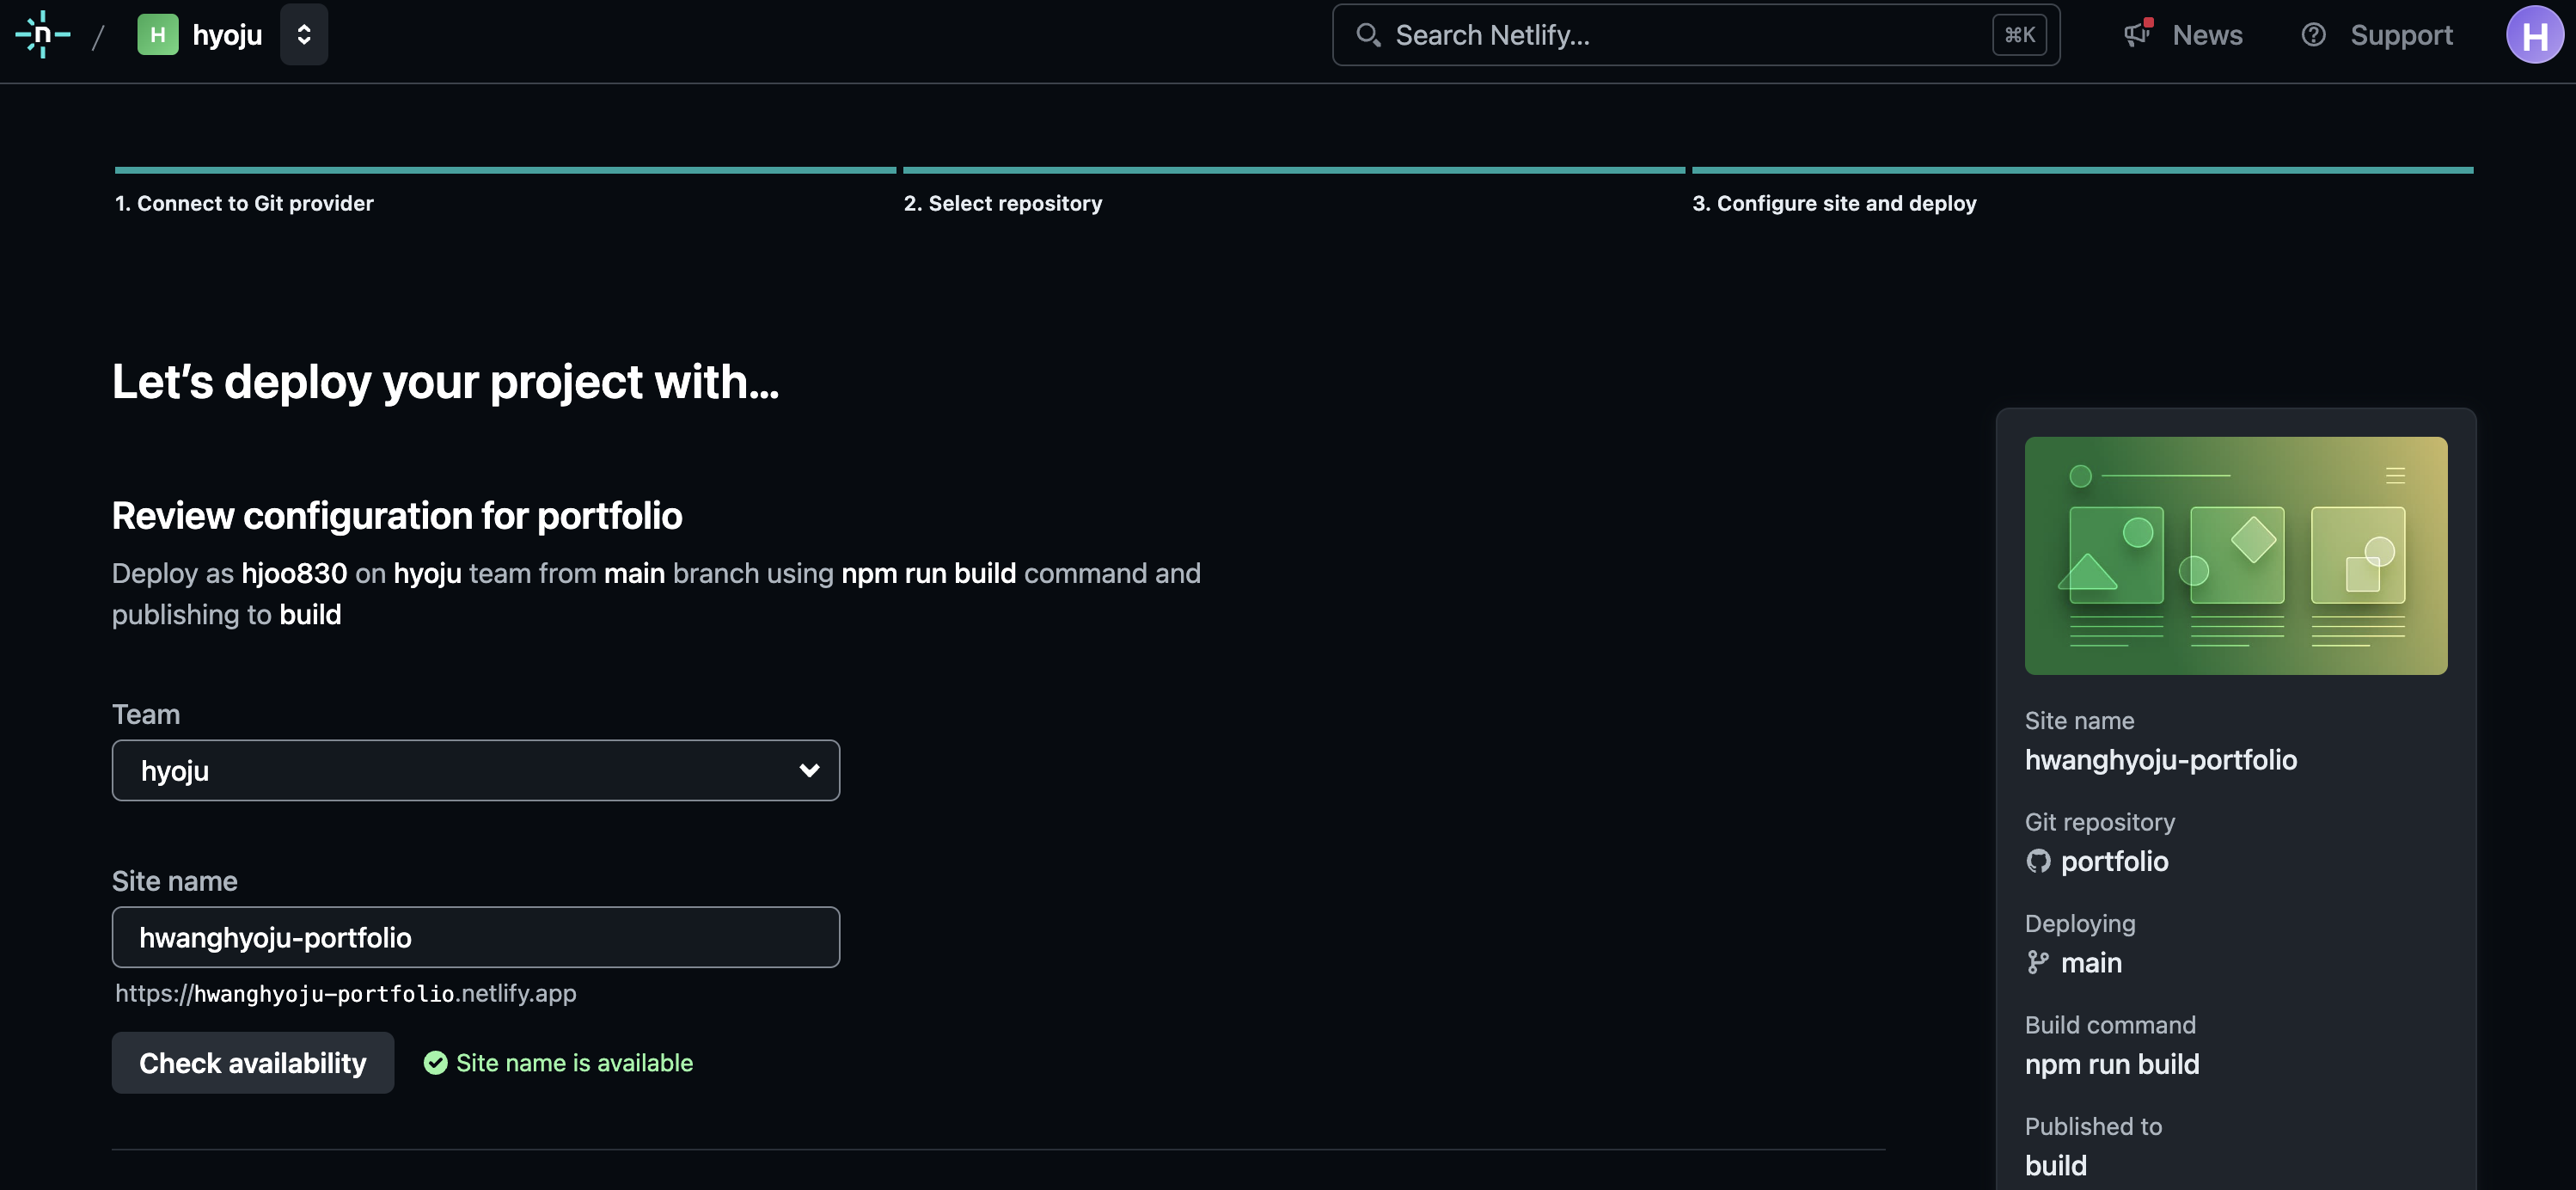Screen dimensions: 2576x1190
Task: Click the ⌘K shortcut badge
Action: click(2019, 35)
